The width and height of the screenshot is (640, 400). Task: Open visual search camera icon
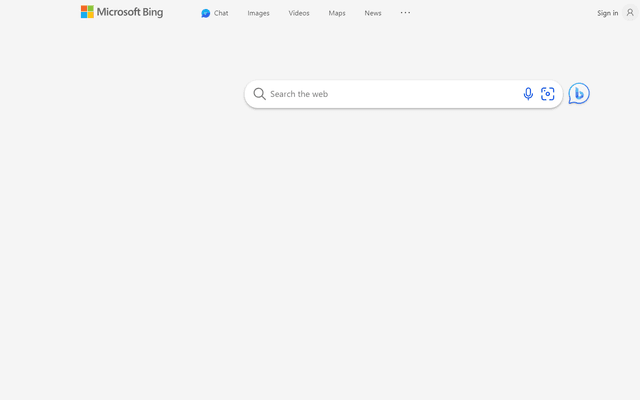tap(547, 94)
